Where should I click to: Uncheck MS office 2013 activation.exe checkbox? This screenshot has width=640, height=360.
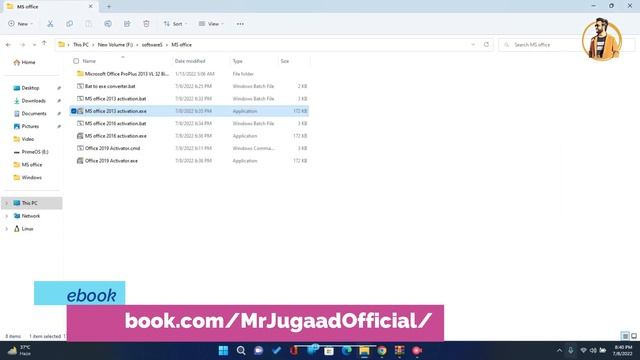[x=73, y=111]
